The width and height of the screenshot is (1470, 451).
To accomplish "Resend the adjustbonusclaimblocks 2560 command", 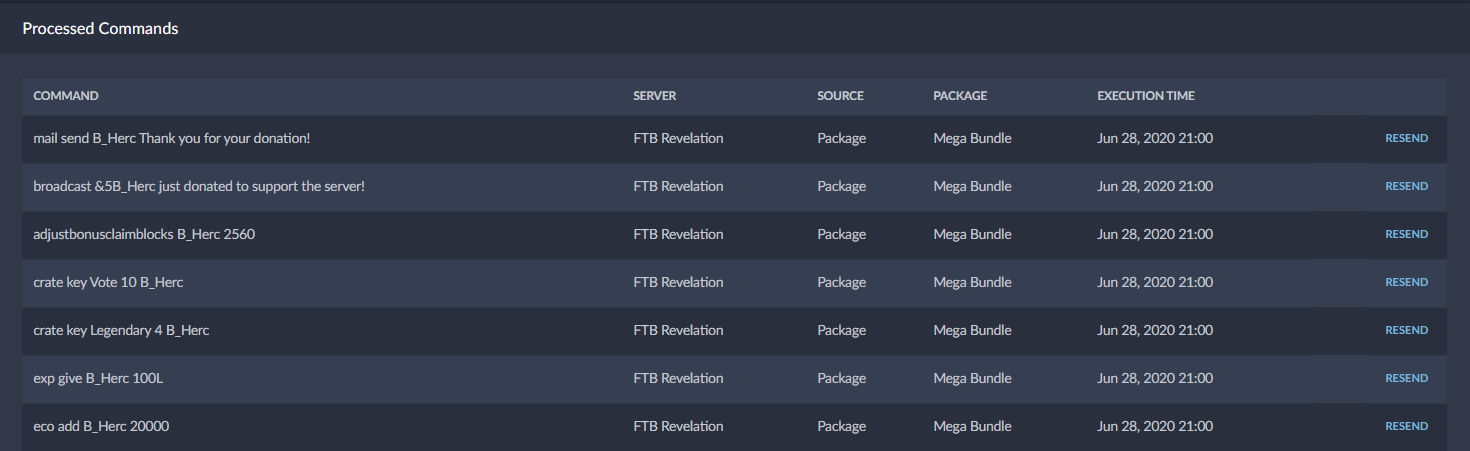I will tap(1406, 234).
